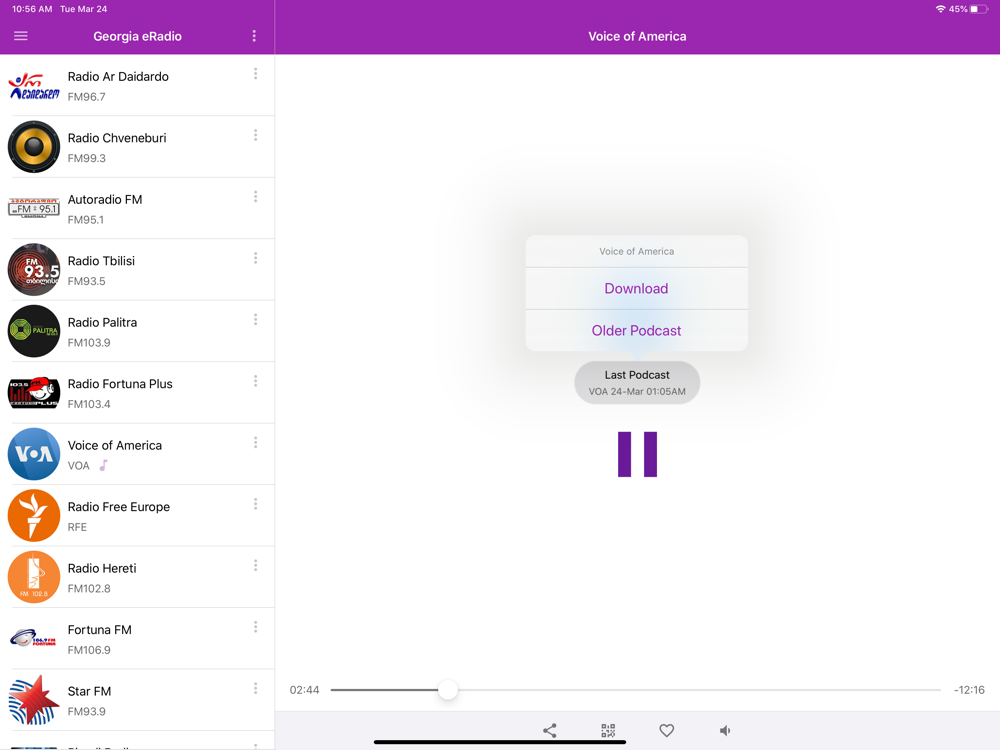Play Radio Hereti station
The width and height of the screenshot is (1000, 750).
(x=137, y=577)
